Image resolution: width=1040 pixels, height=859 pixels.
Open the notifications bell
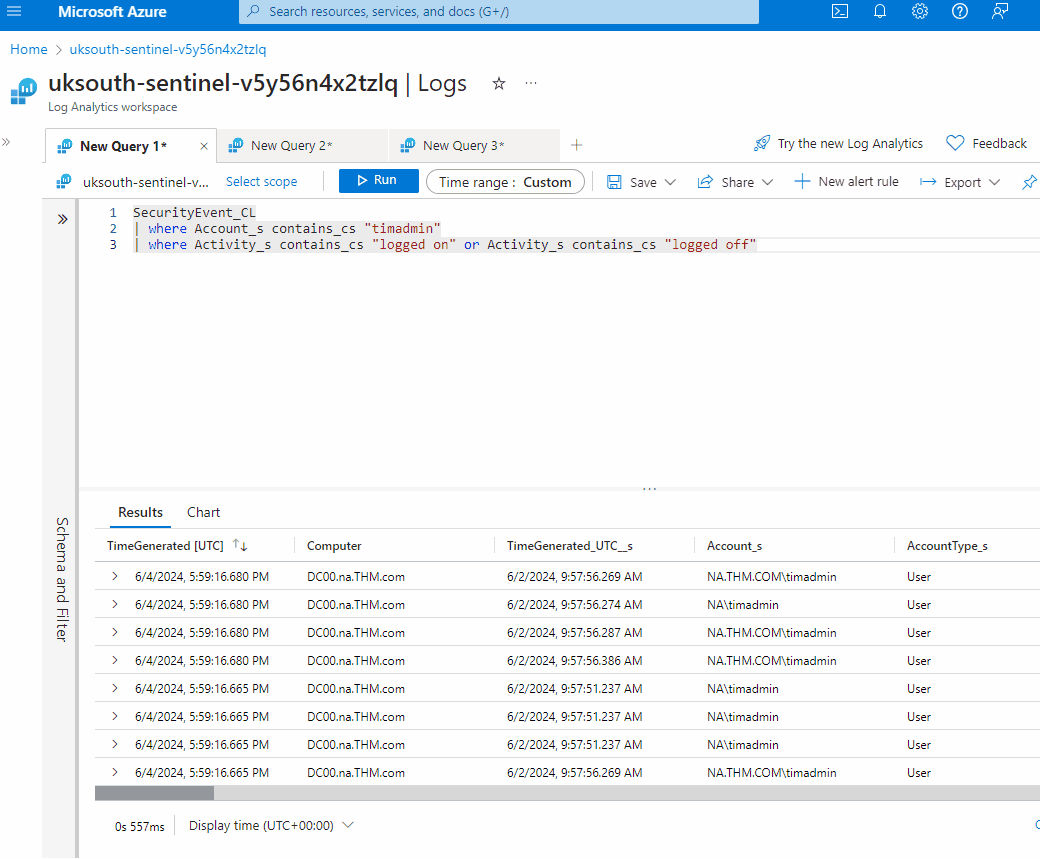(879, 11)
